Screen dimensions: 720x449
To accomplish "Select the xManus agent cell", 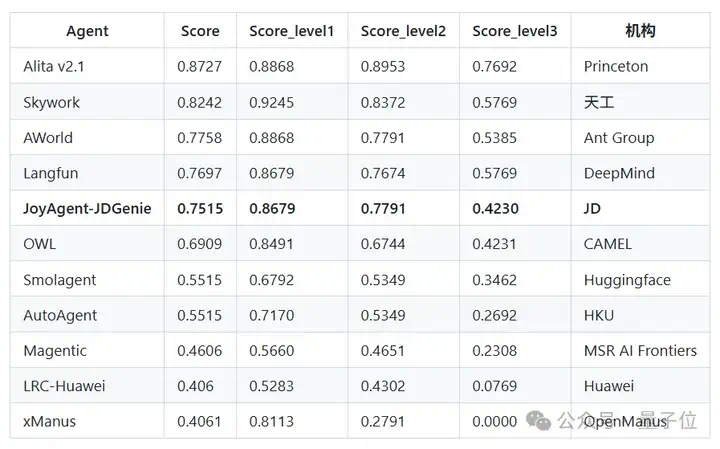I will pyautogui.click(x=50, y=421).
